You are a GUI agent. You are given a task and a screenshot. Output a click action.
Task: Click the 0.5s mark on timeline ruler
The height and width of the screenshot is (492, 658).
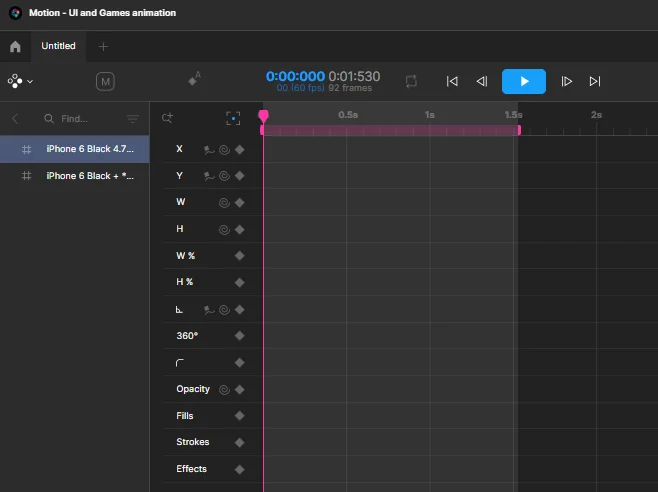coord(348,115)
